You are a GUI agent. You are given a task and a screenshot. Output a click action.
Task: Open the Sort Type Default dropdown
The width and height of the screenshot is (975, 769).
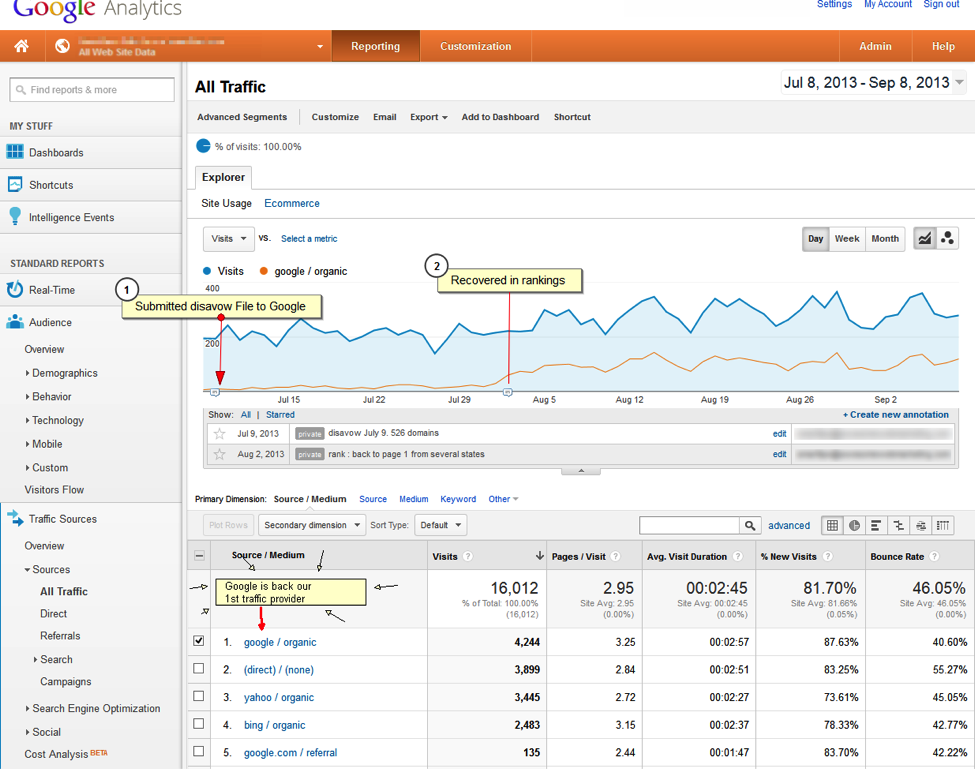tap(441, 525)
